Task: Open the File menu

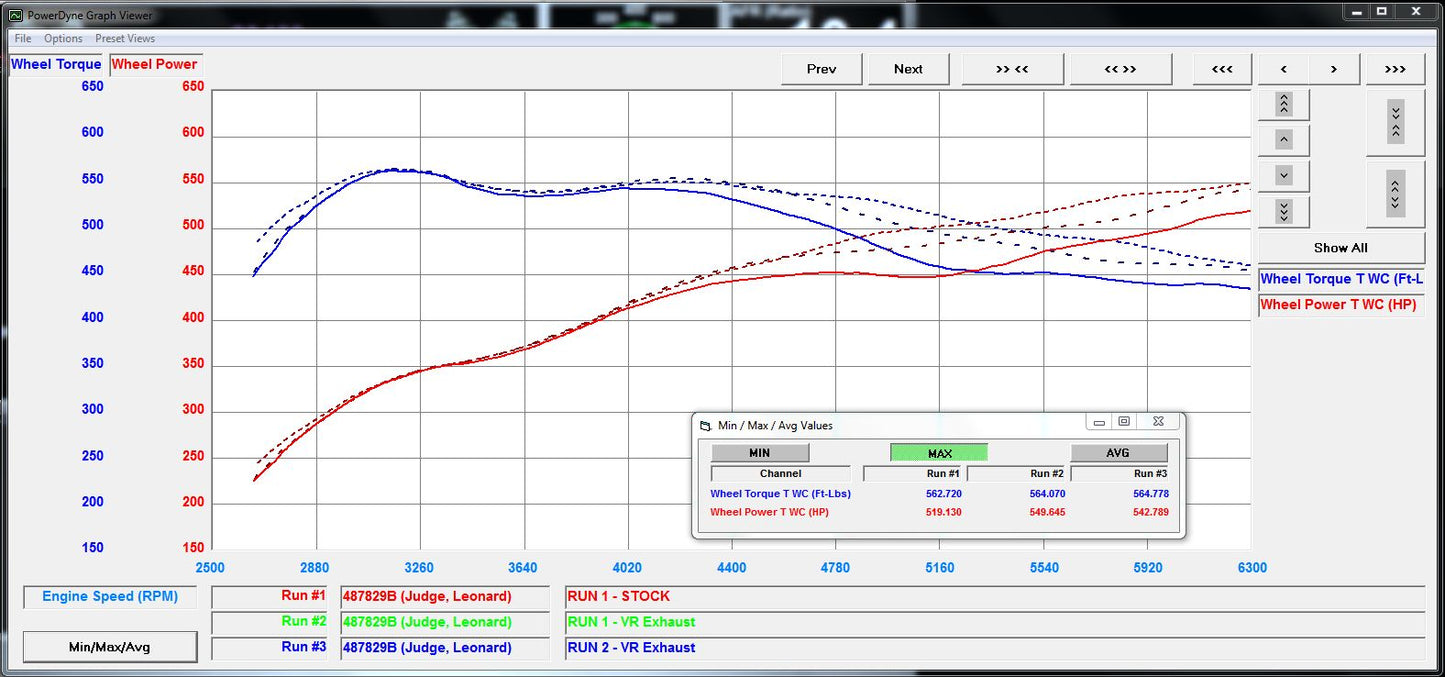Action: [21, 38]
